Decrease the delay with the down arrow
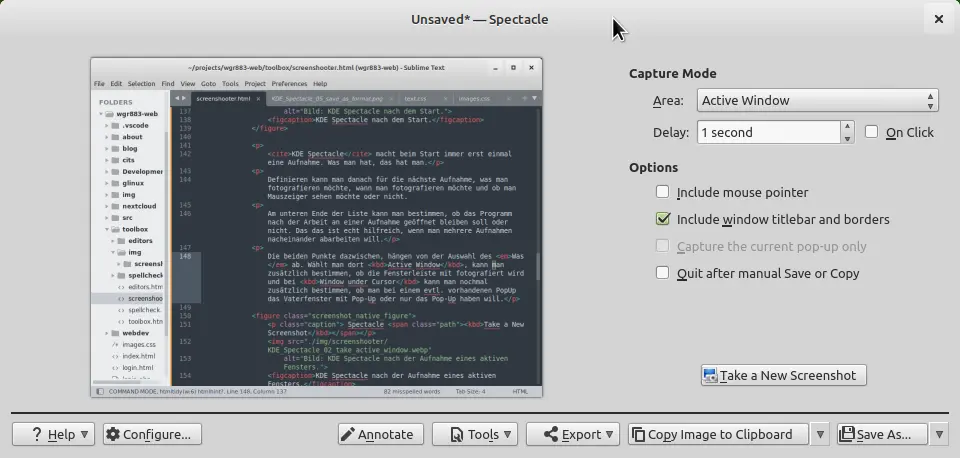This screenshot has height=458, width=960. click(x=847, y=138)
